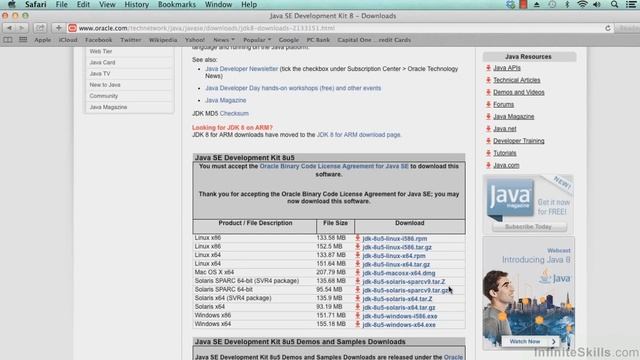
Task: Open Oracle Binary Code License Agreement link
Action: coord(334,166)
